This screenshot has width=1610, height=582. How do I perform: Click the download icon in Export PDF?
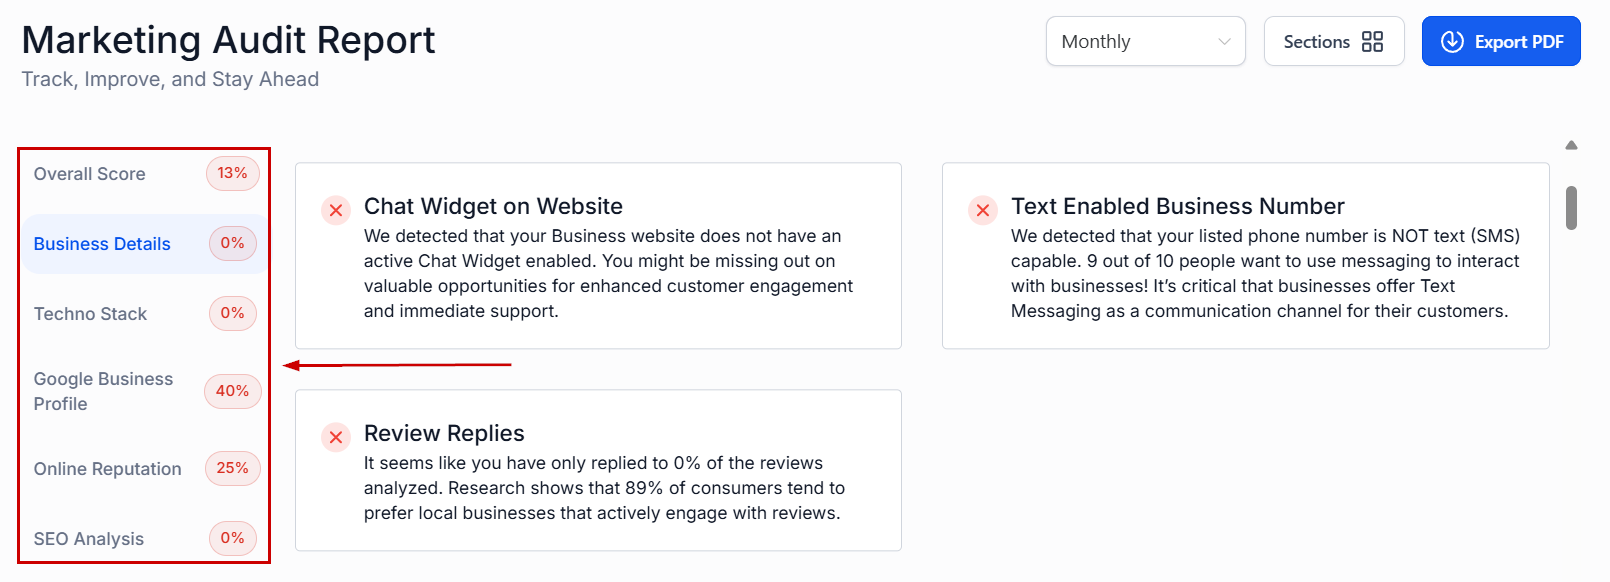point(1452,42)
